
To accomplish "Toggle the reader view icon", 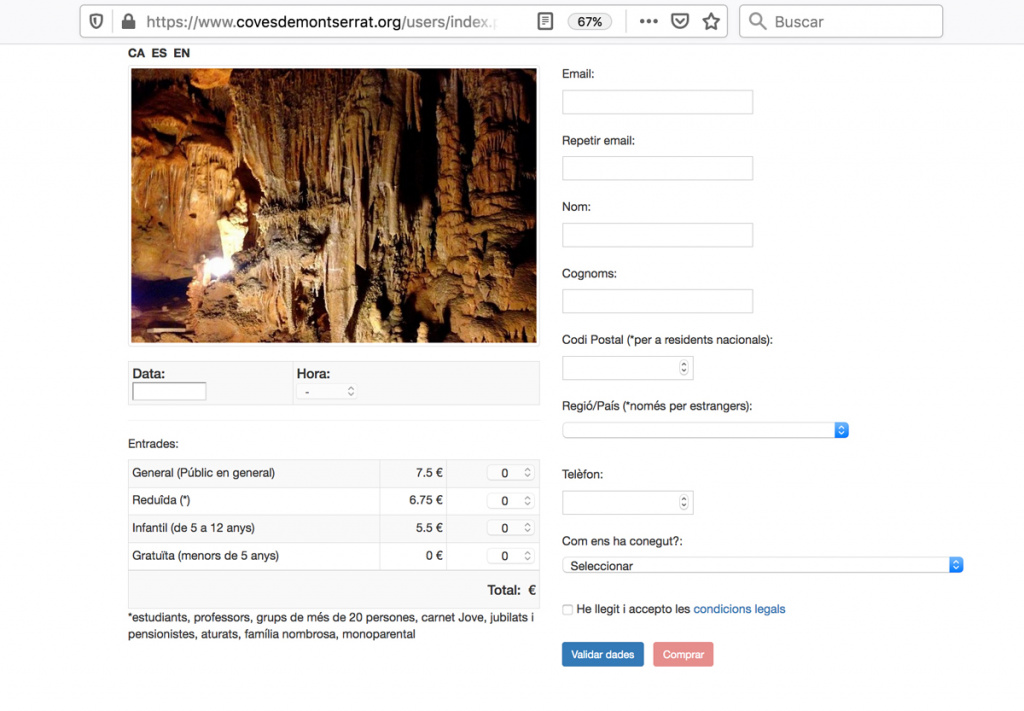I will (x=545, y=22).
